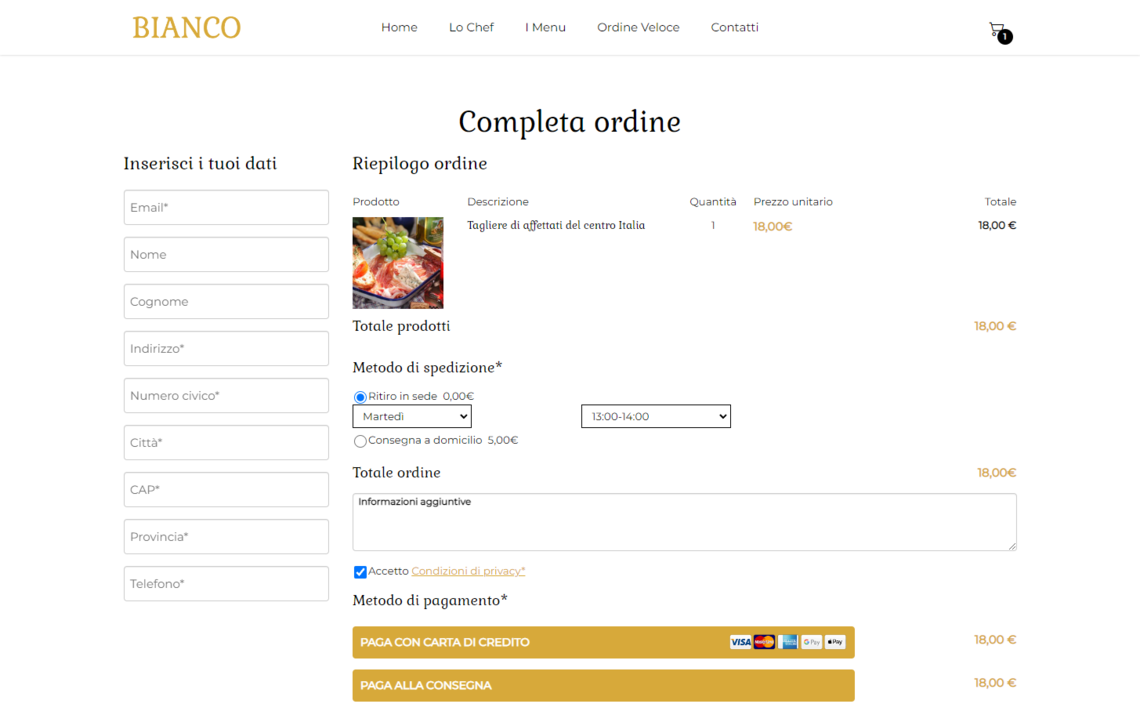Choose Paga alla consegna button
Screen dimensions: 1140x722
603,685
